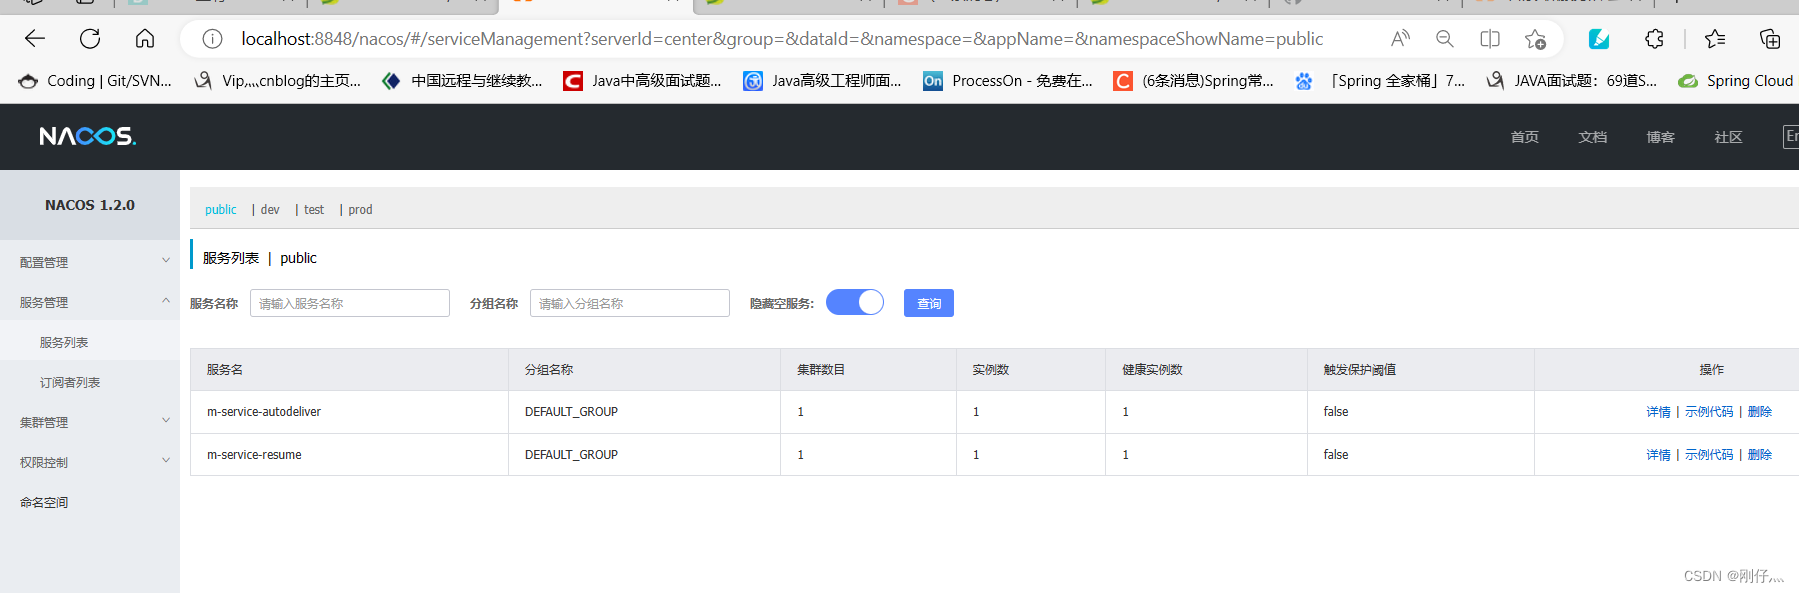1799x593 pixels.
Task: Reload the page with the refresh icon
Action: [90, 39]
